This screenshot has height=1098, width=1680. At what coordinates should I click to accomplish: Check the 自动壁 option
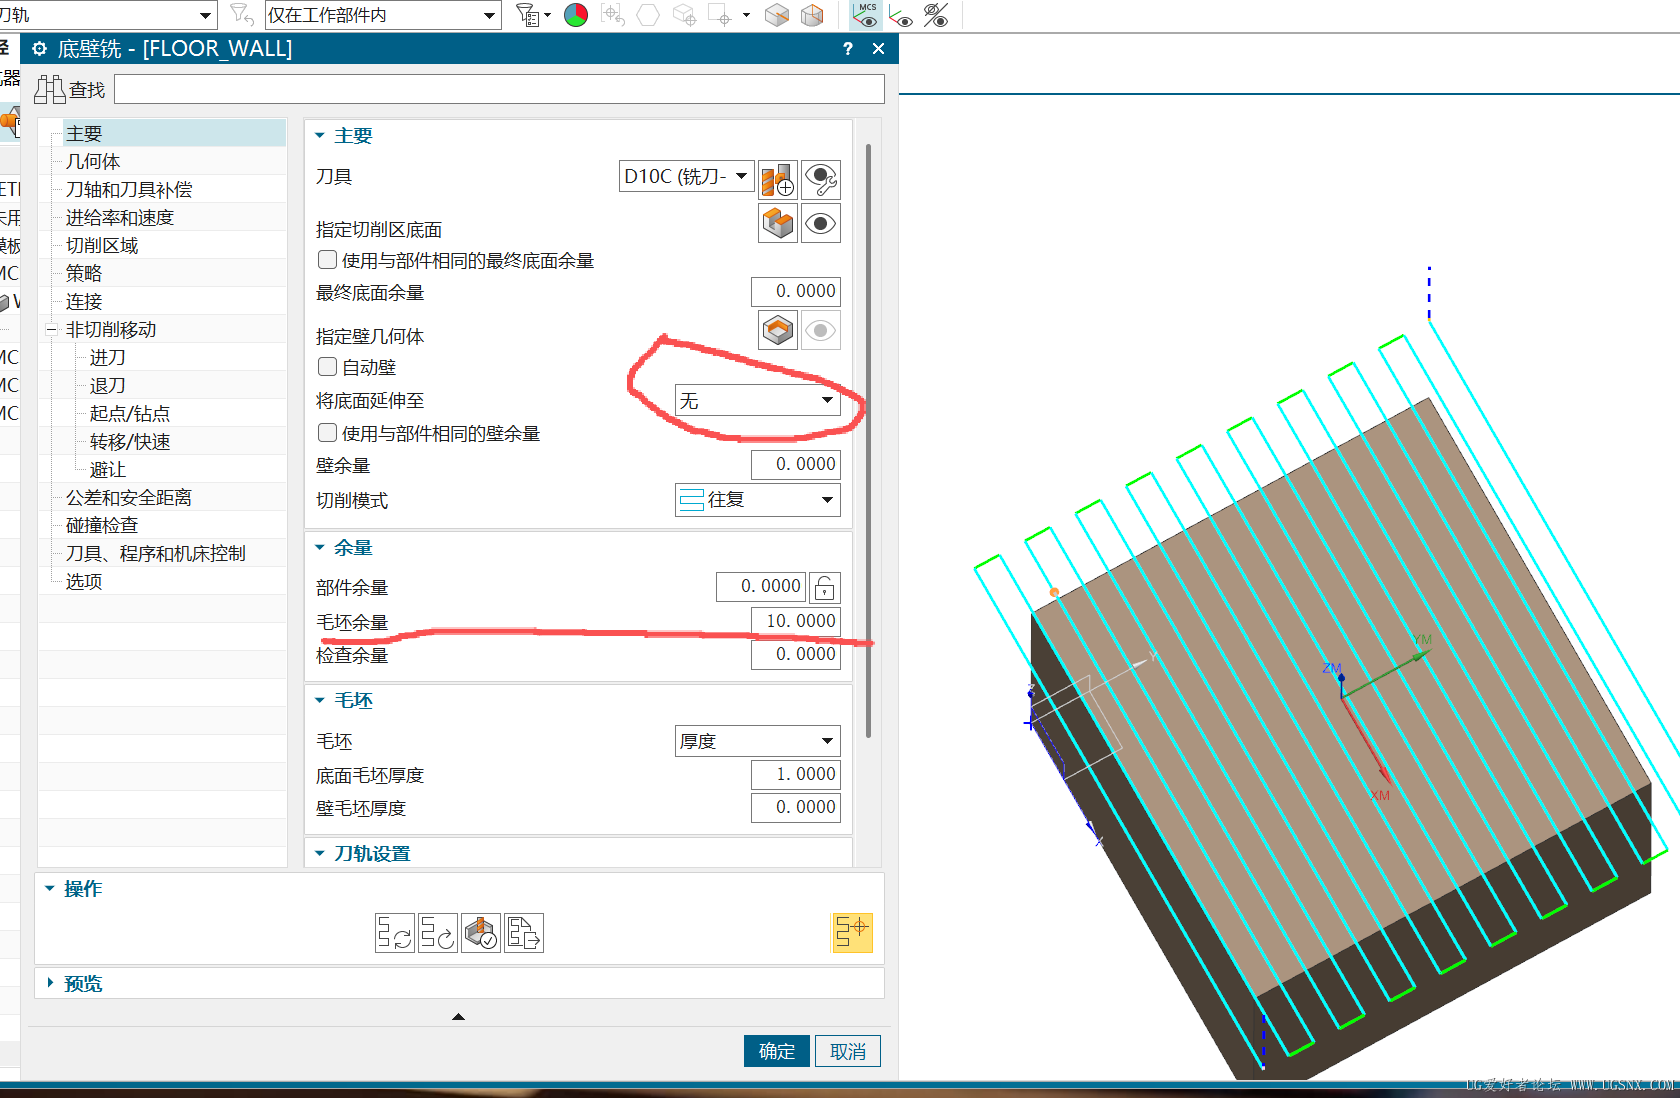coord(327,366)
